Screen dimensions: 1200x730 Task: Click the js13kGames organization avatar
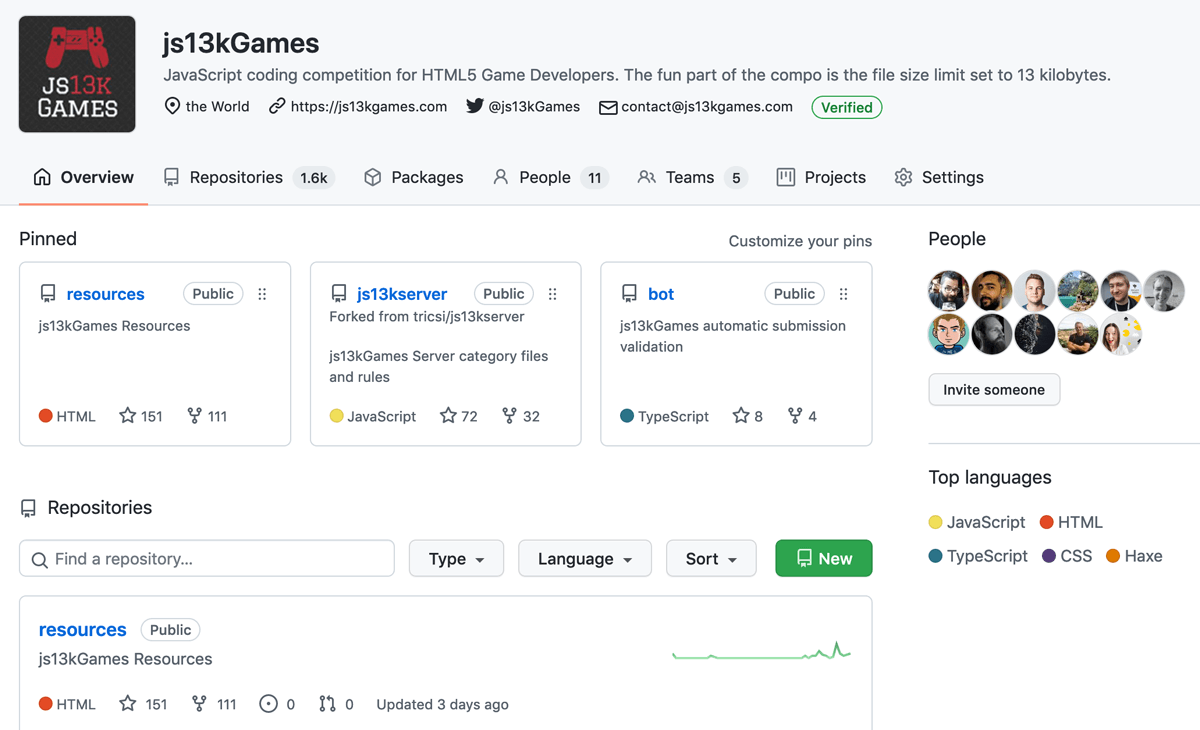tap(76, 73)
